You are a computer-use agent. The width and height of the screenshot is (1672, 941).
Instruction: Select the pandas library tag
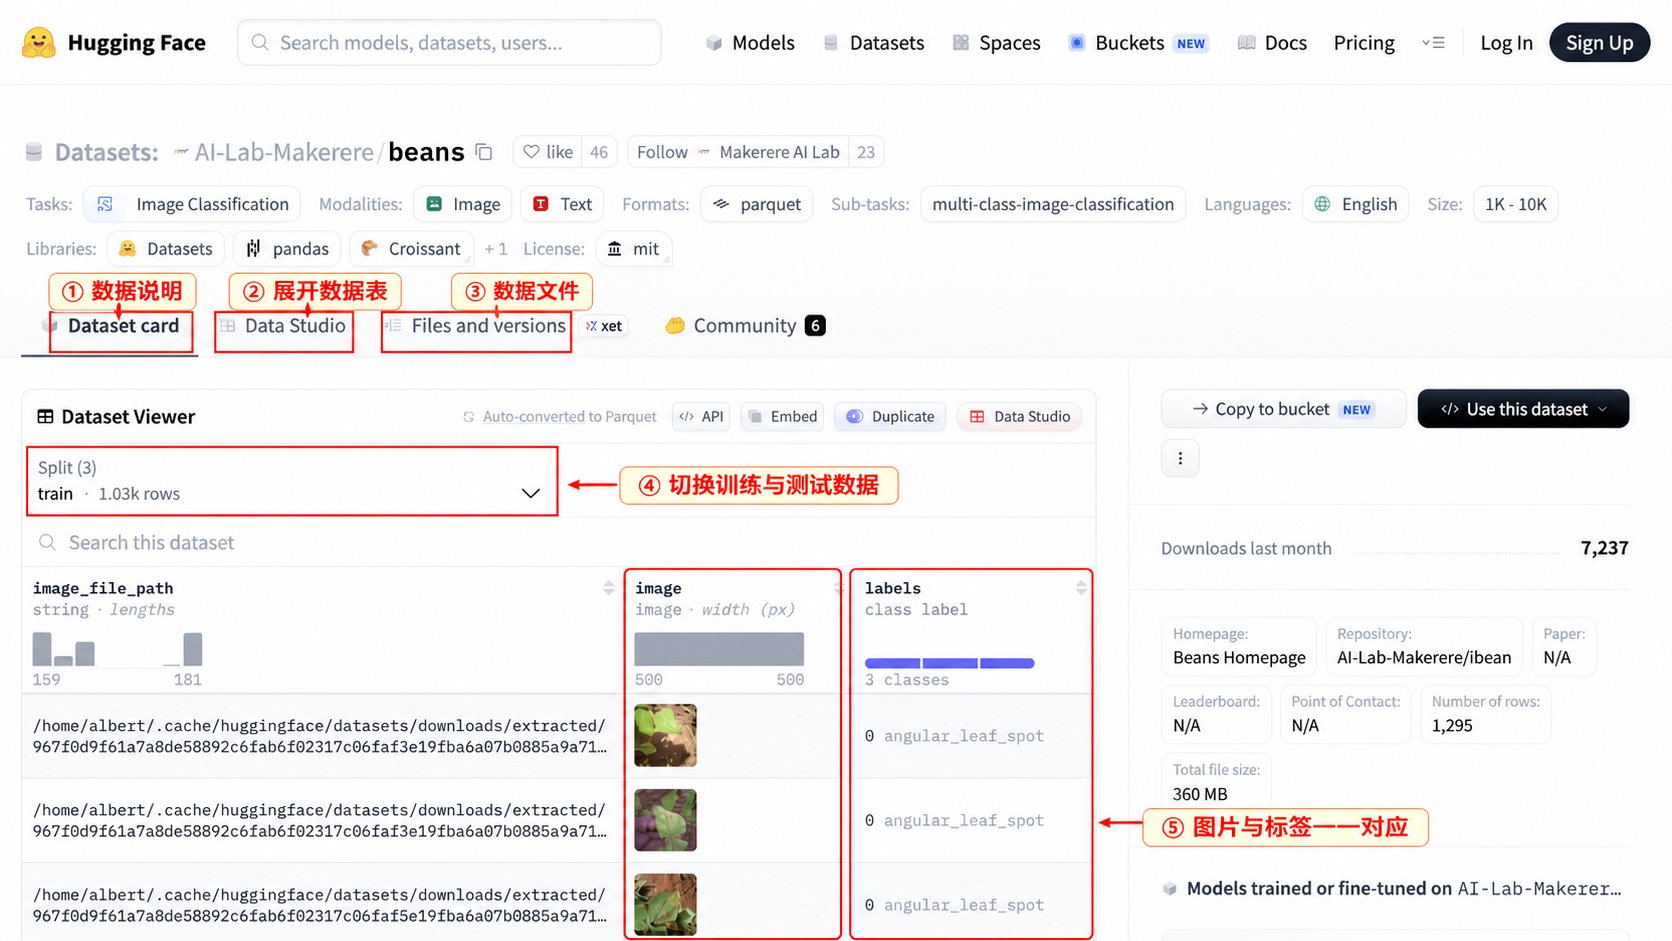coord(287,249)
